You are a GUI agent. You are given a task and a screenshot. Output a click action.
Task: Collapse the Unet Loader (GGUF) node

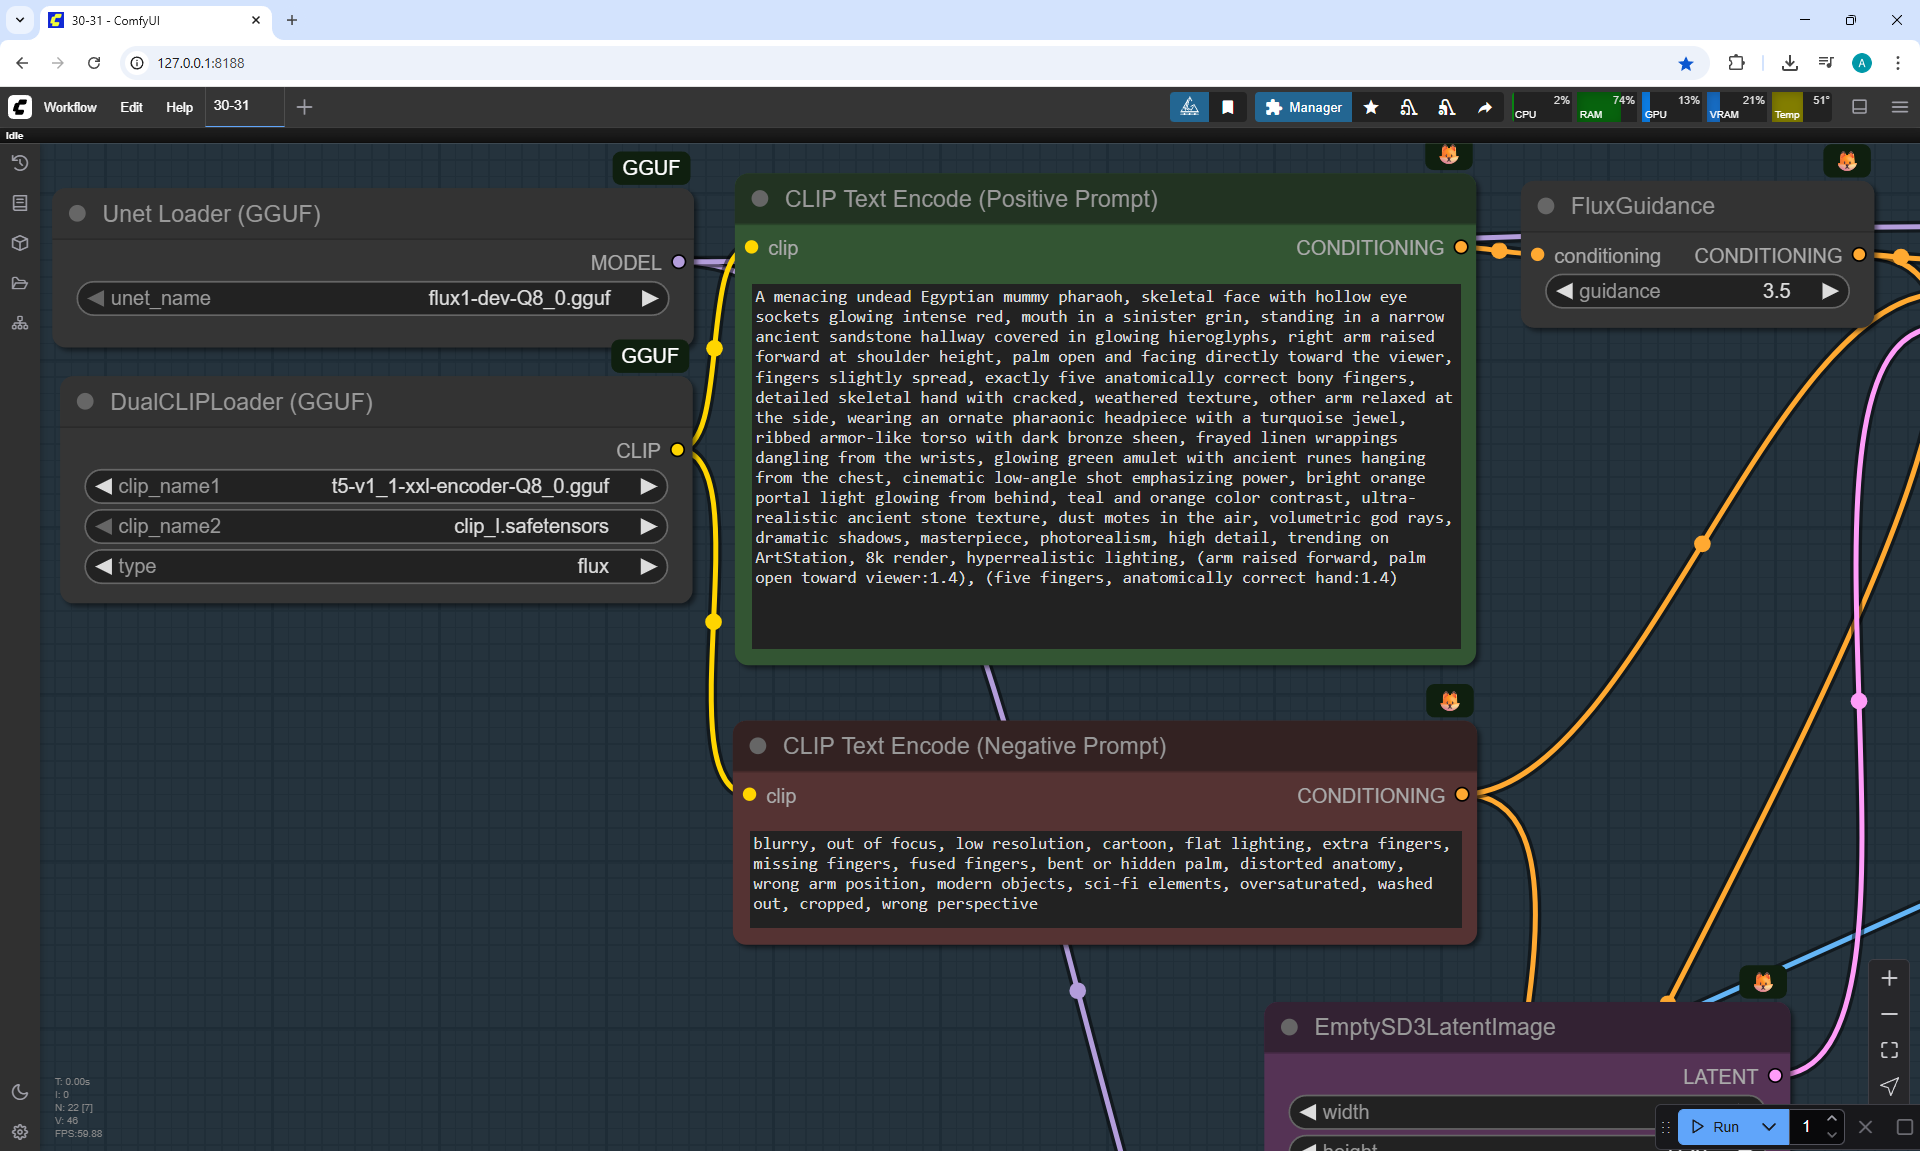[77, 214]
